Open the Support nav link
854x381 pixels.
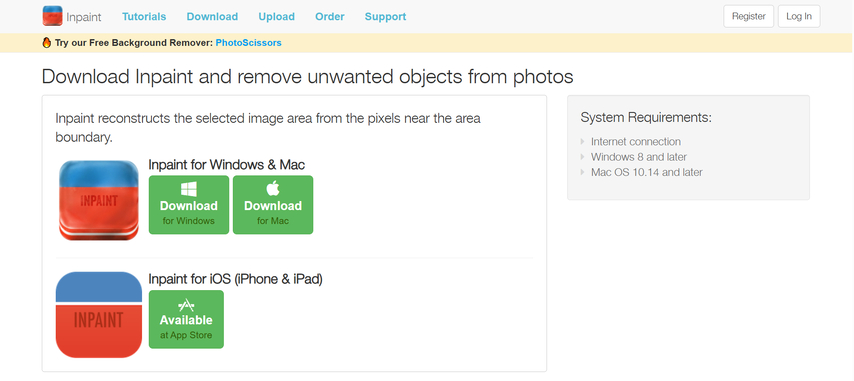coord(386,16)
